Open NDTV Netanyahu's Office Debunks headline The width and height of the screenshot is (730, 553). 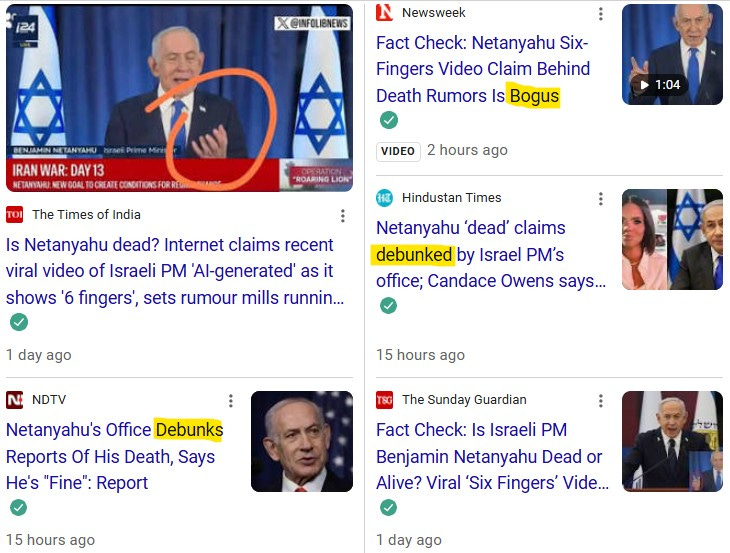click(x=115, y=456)
